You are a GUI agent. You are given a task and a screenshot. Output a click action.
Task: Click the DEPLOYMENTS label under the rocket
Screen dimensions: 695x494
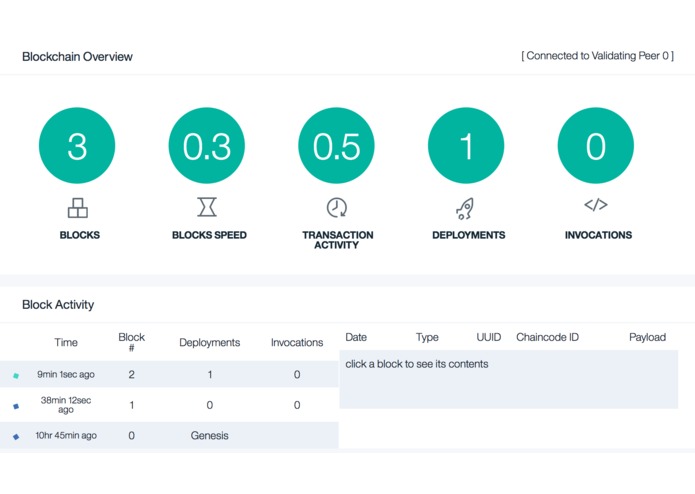(469, 235)
